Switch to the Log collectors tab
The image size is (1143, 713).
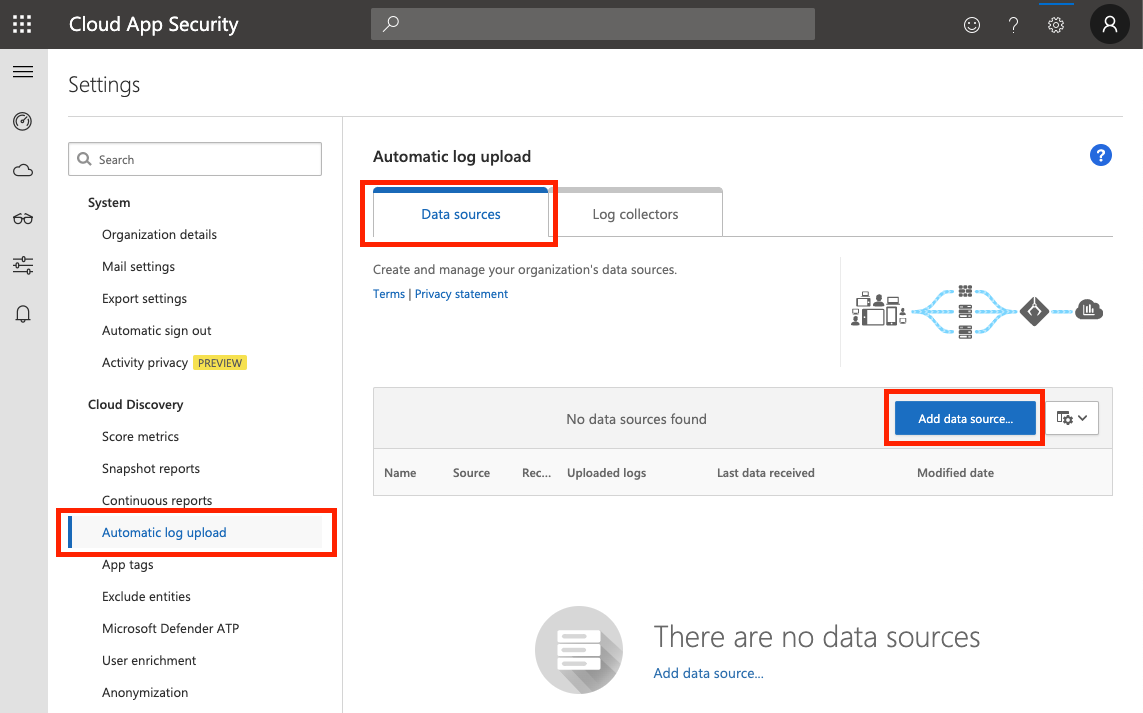coord(635,214)
